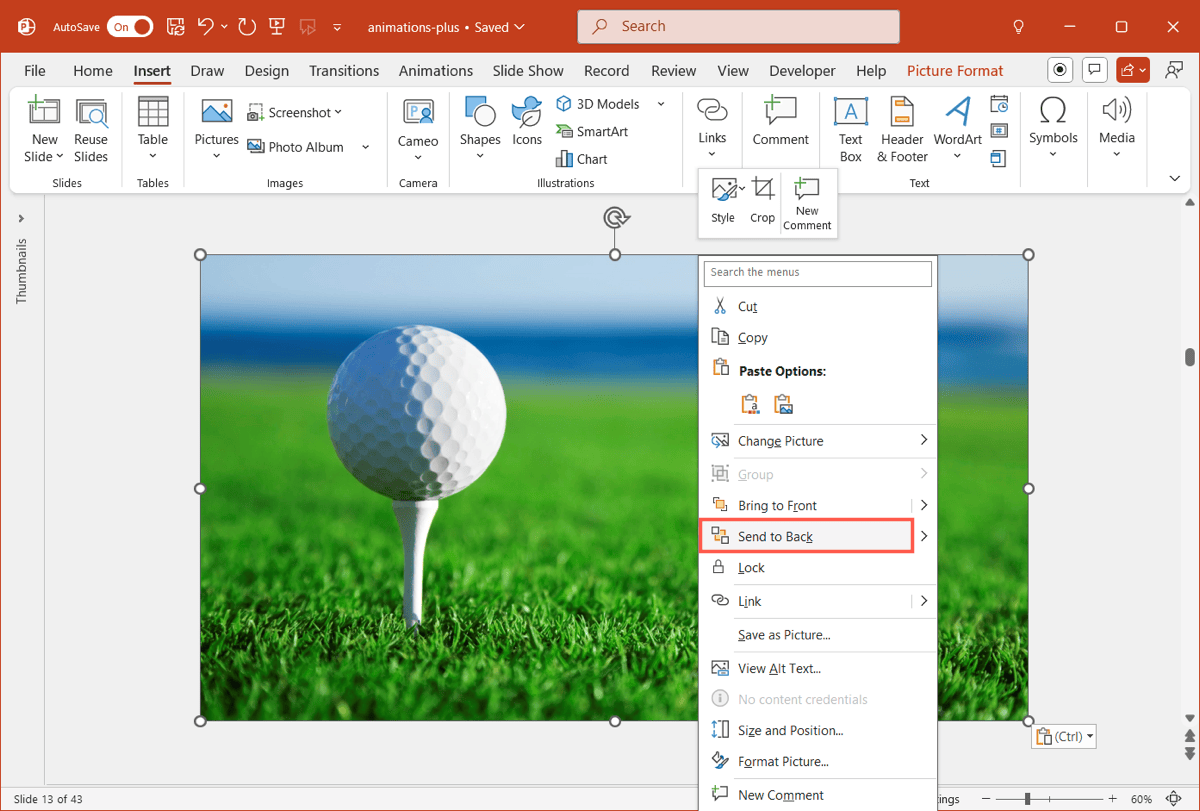Switch to the Animations tab
Viewport: 1200px width, 811px height.
point(436,70)
